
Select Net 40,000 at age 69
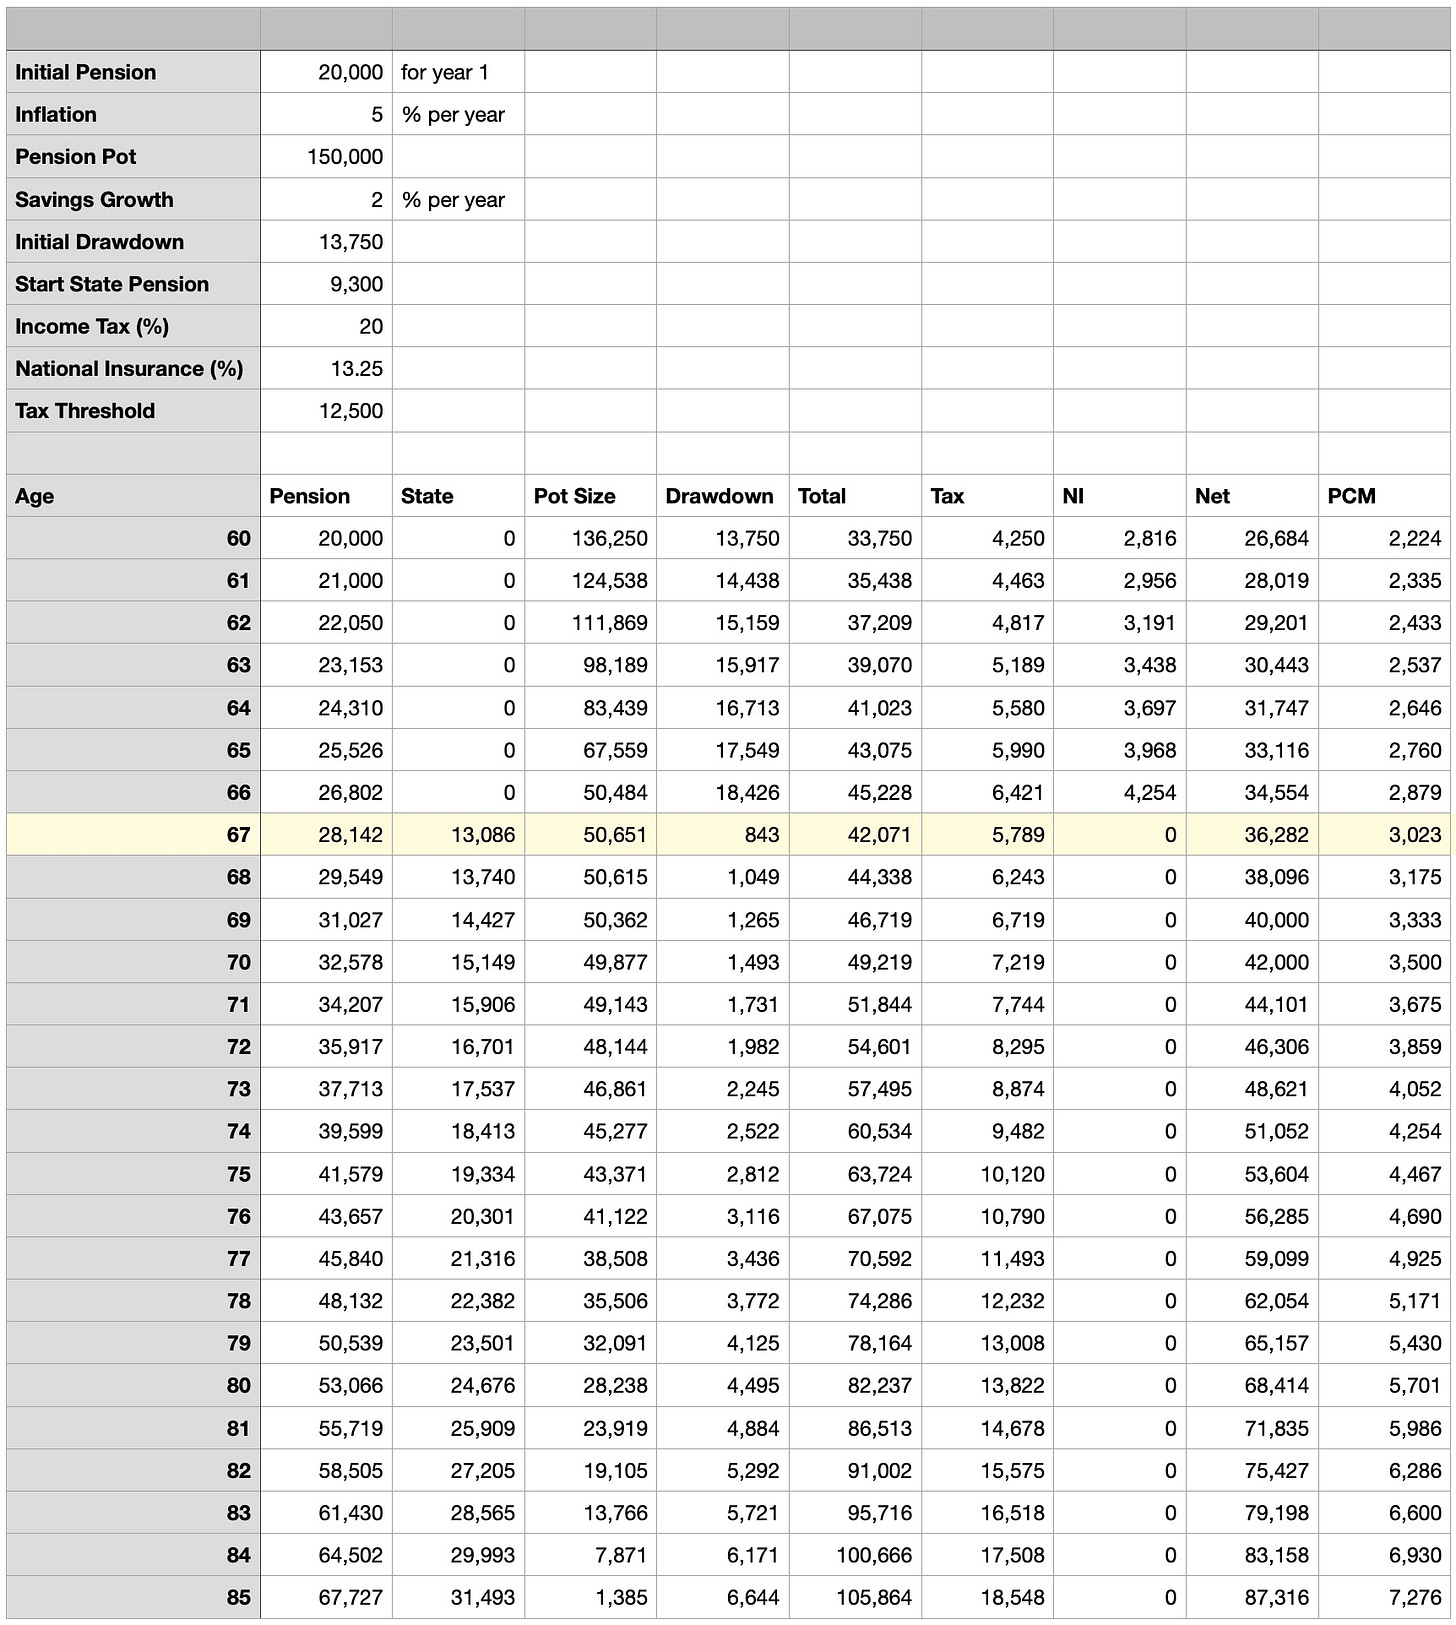coord(1252,920)
